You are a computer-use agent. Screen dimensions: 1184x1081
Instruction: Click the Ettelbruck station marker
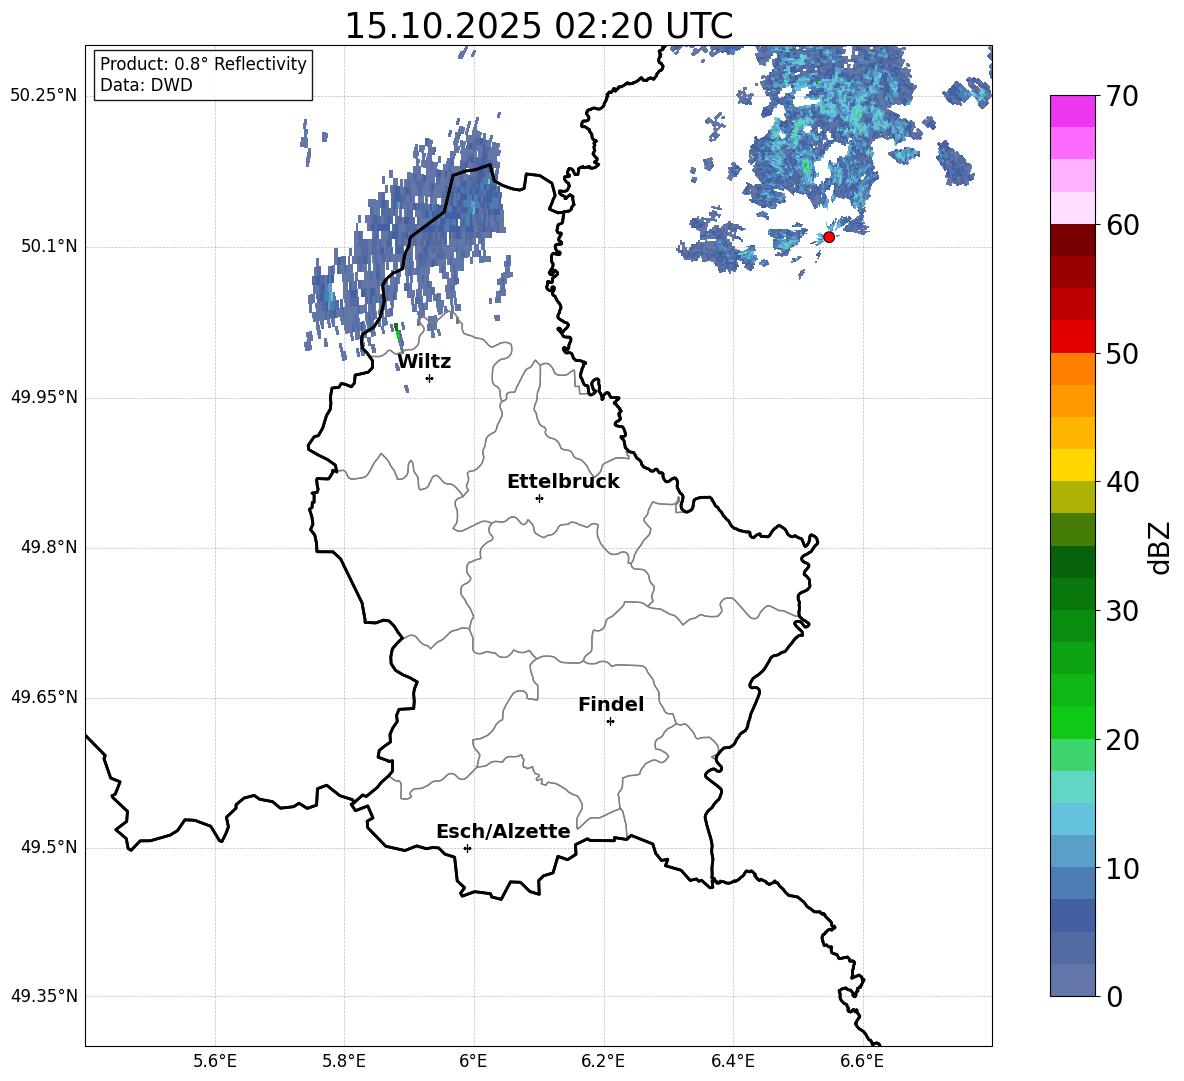tap(539, 498)
